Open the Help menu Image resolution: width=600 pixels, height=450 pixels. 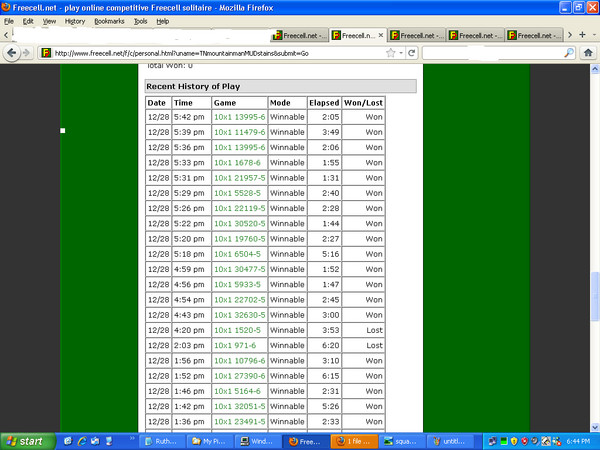pos(163,21)
